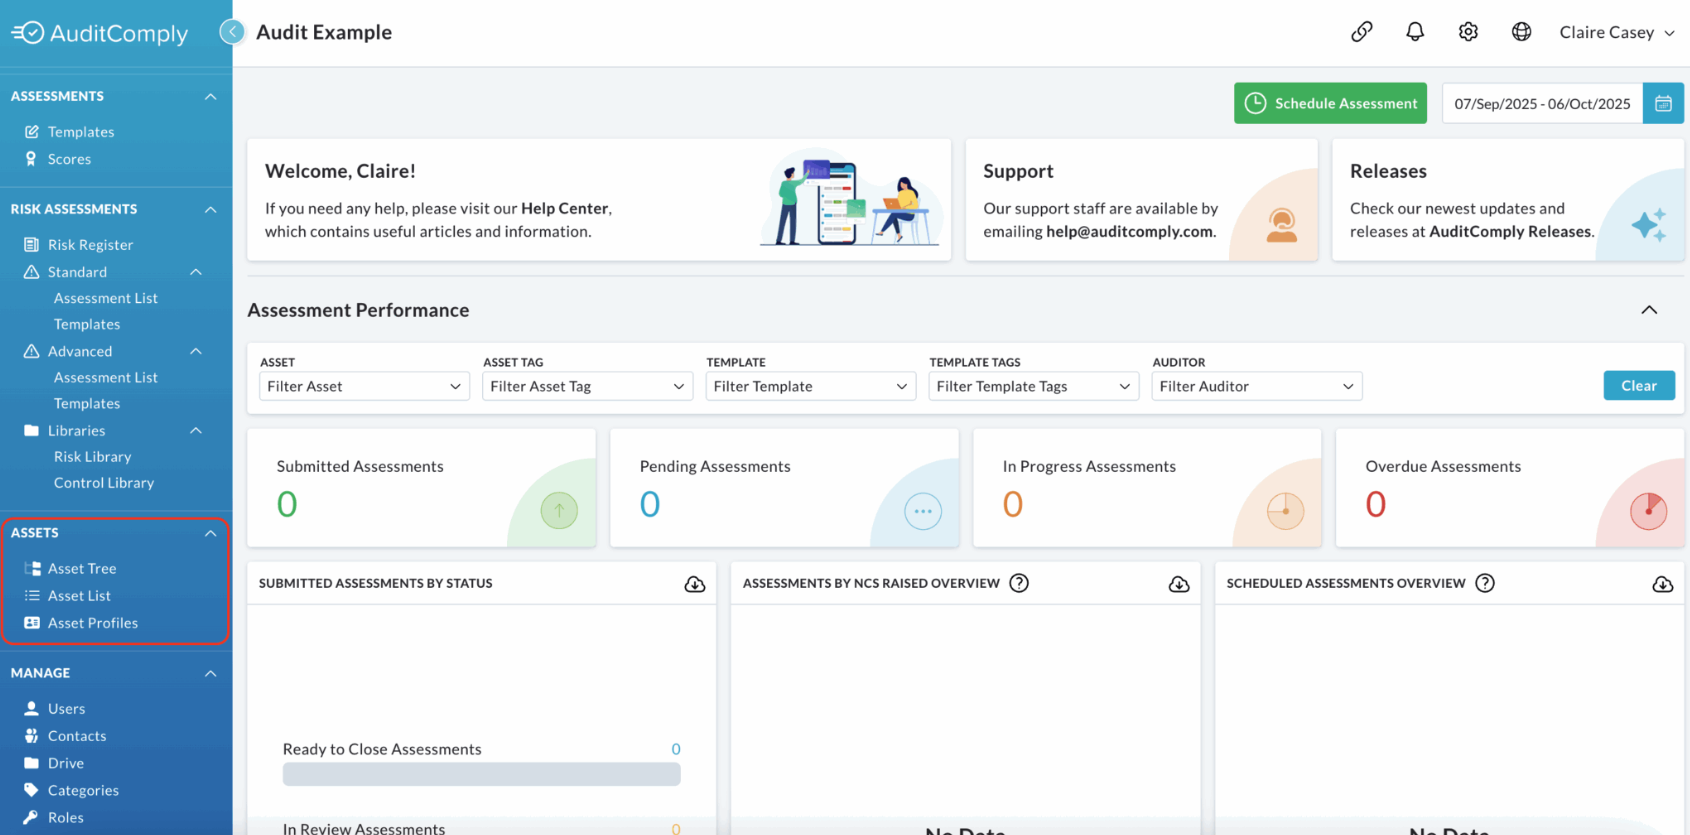Image resolution: width=1690 pixels, height=835 pixels.
Task: Click Schedule Assessment button
Action: [x=1330, y=104]
